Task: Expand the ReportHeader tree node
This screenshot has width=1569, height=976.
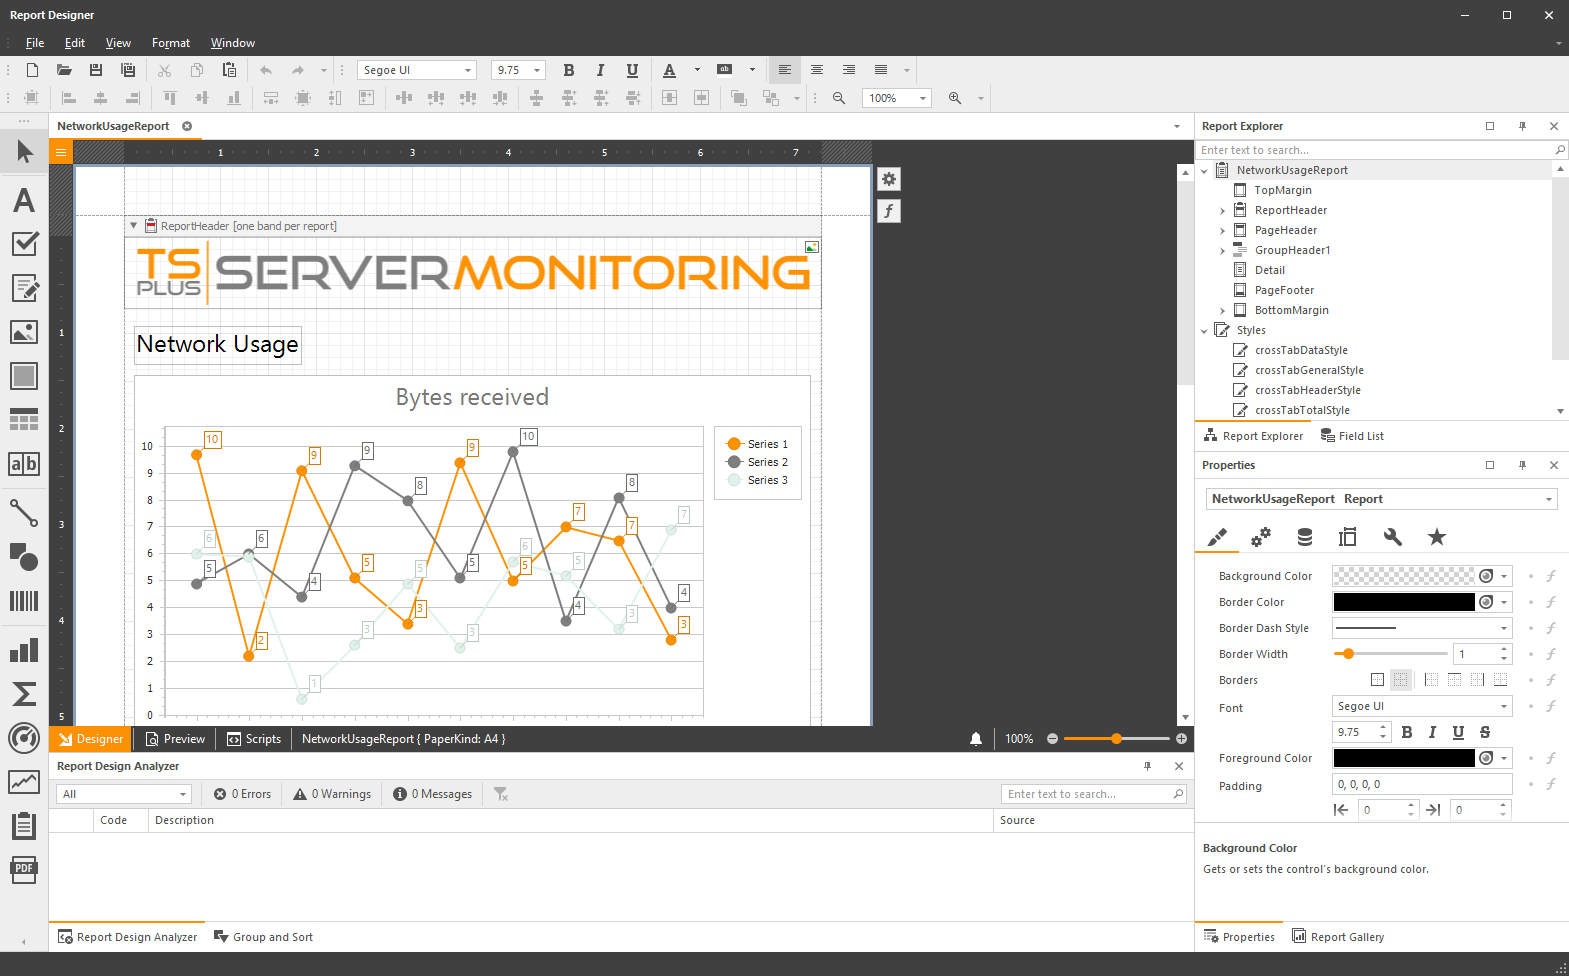Action: tap(1222, 211)
